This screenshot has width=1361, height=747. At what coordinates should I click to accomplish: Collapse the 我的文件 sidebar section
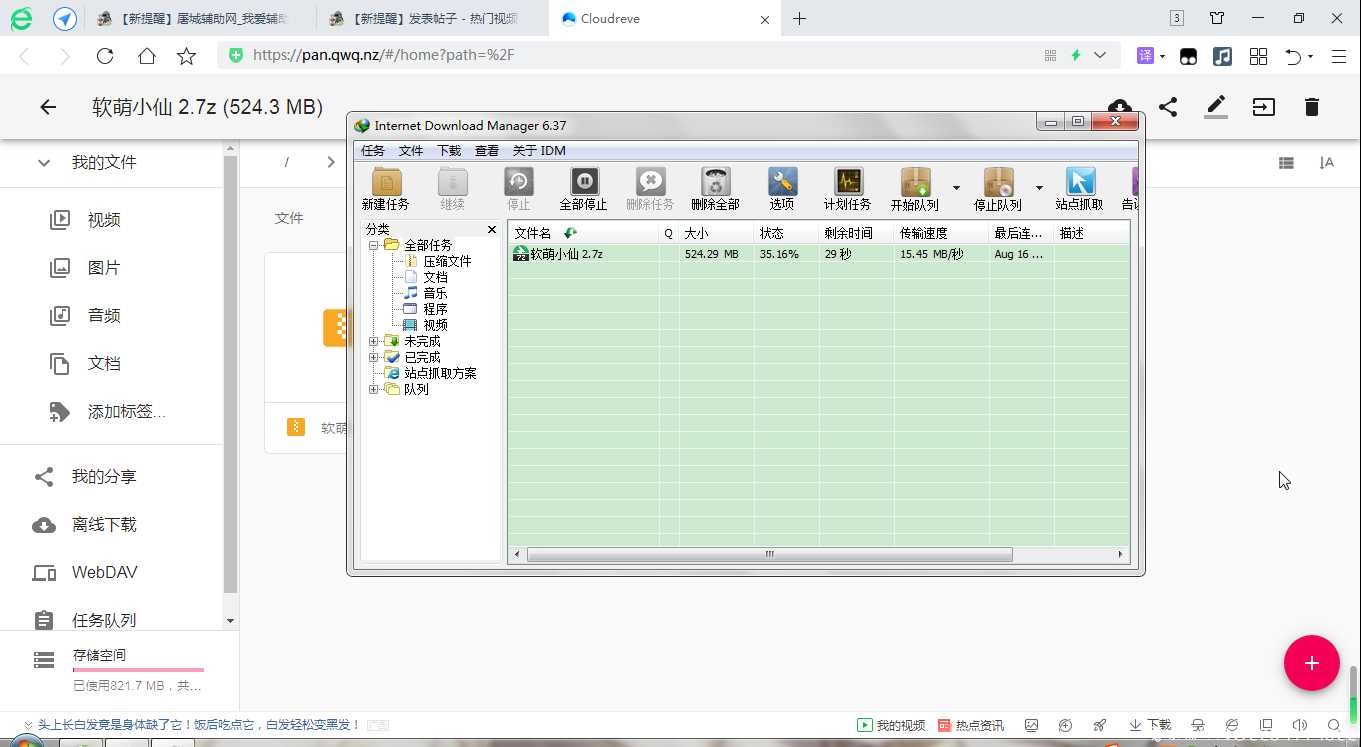tap(44, 162)
